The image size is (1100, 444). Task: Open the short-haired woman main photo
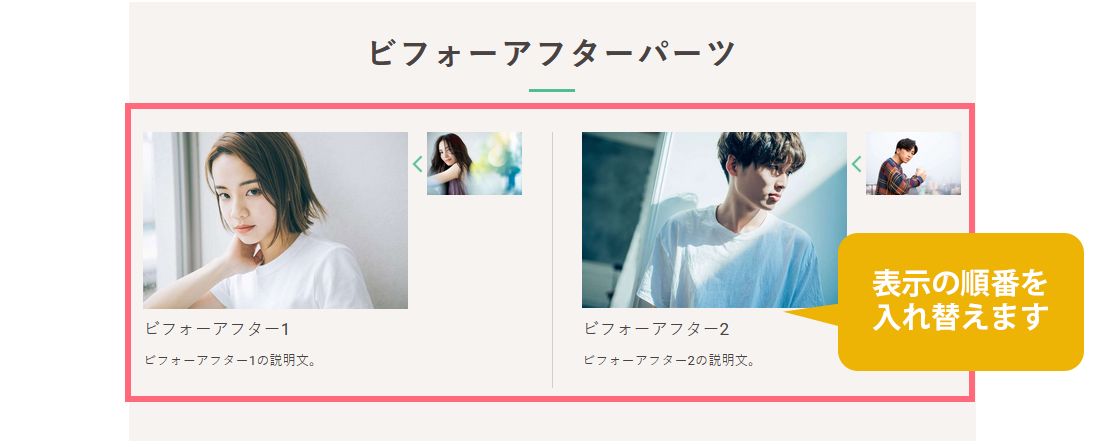pos(276,220)
